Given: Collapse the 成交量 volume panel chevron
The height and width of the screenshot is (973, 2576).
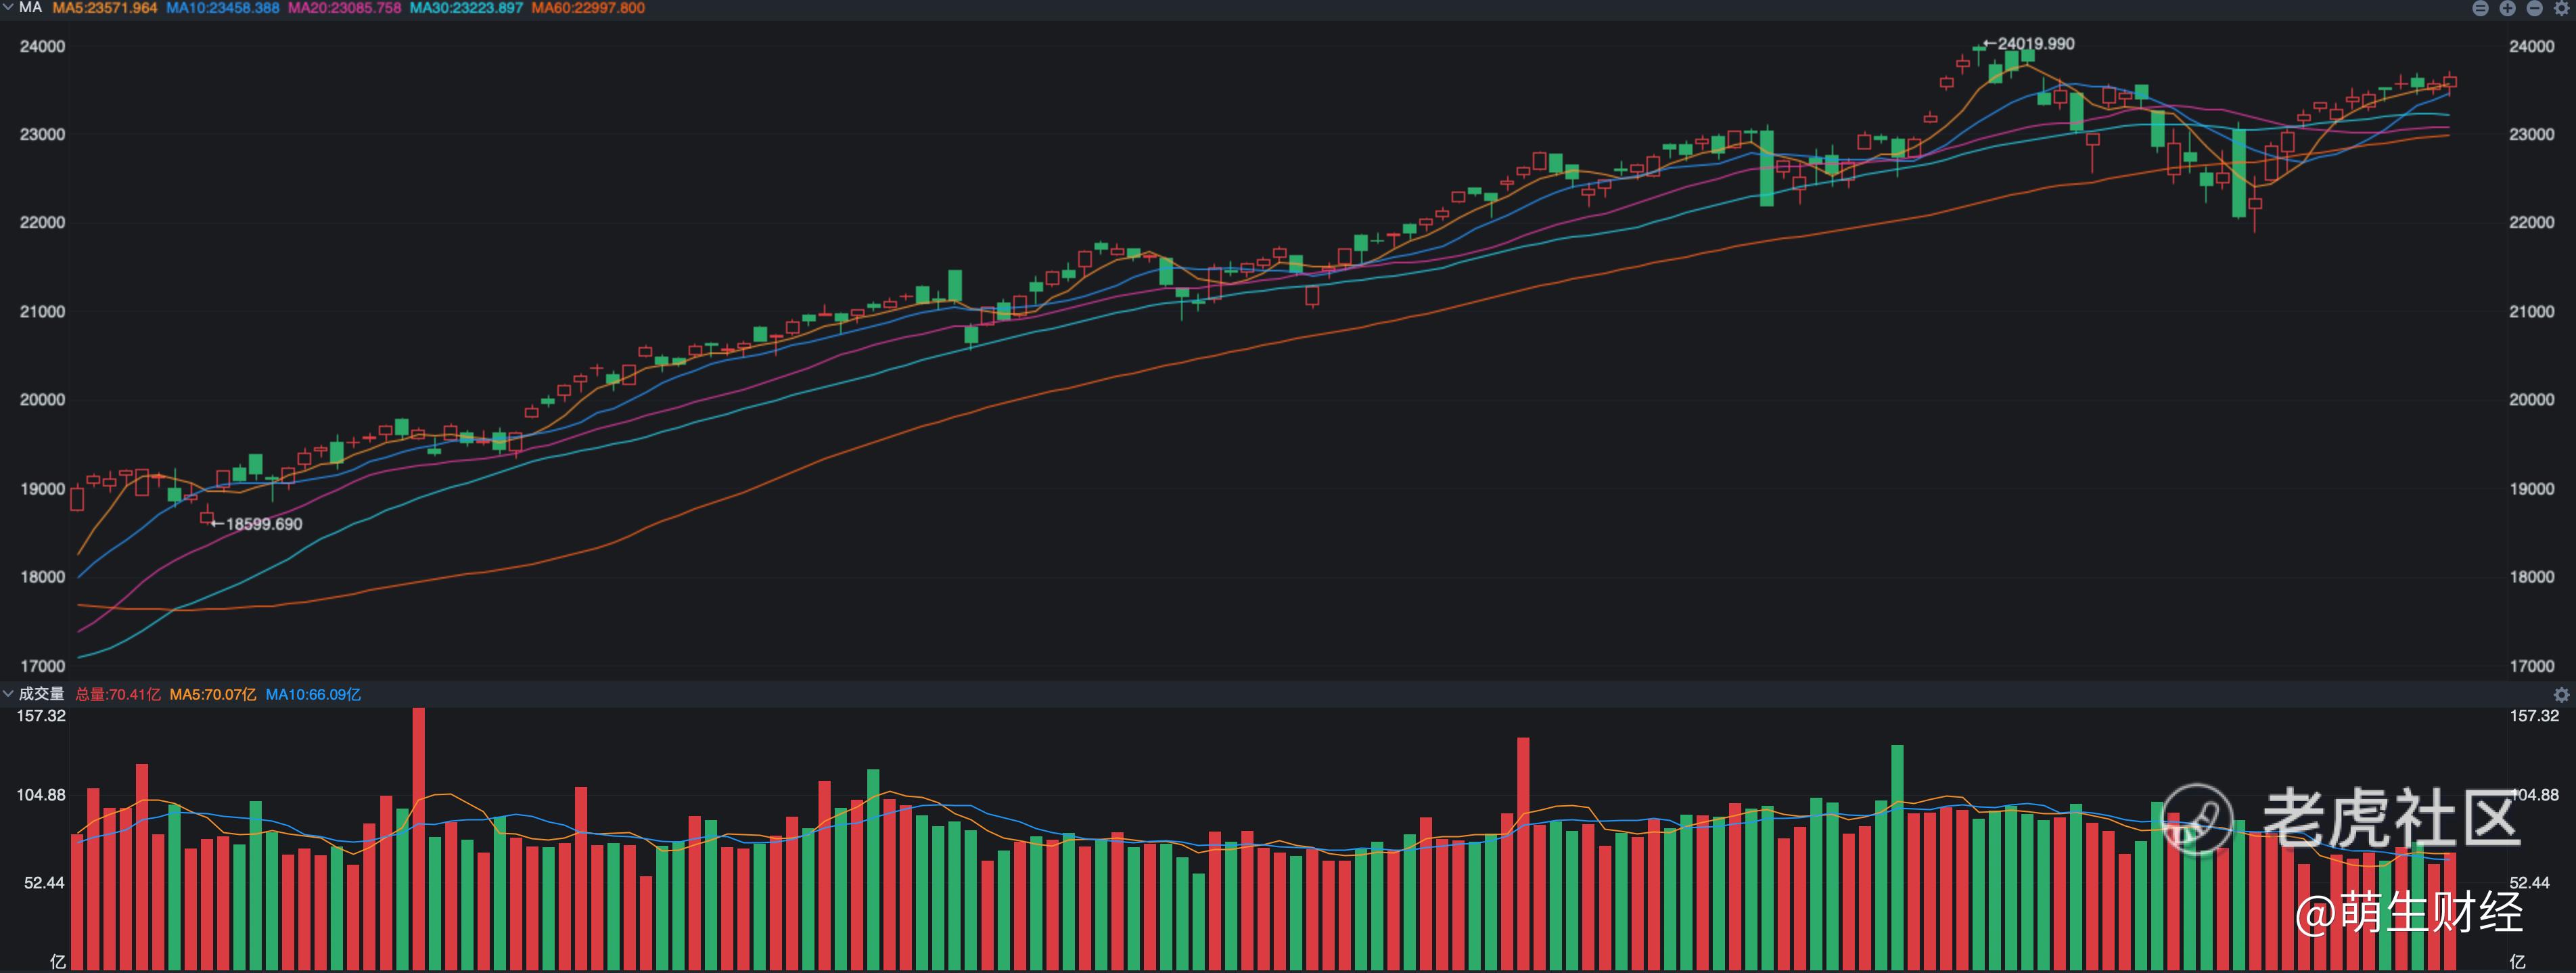Looking at the screenshot, I should tap(8, 693).
